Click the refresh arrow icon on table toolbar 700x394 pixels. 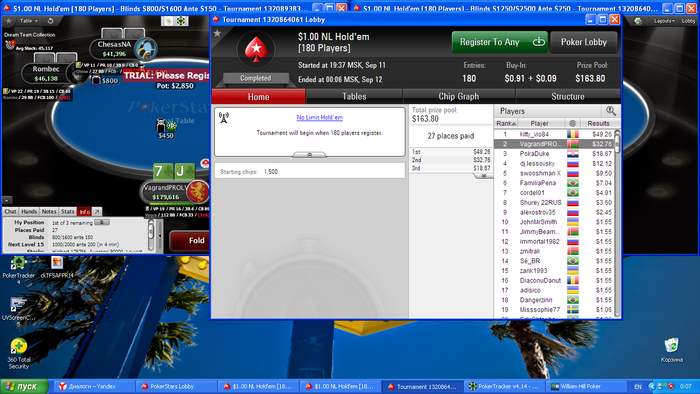pos(50,21)
